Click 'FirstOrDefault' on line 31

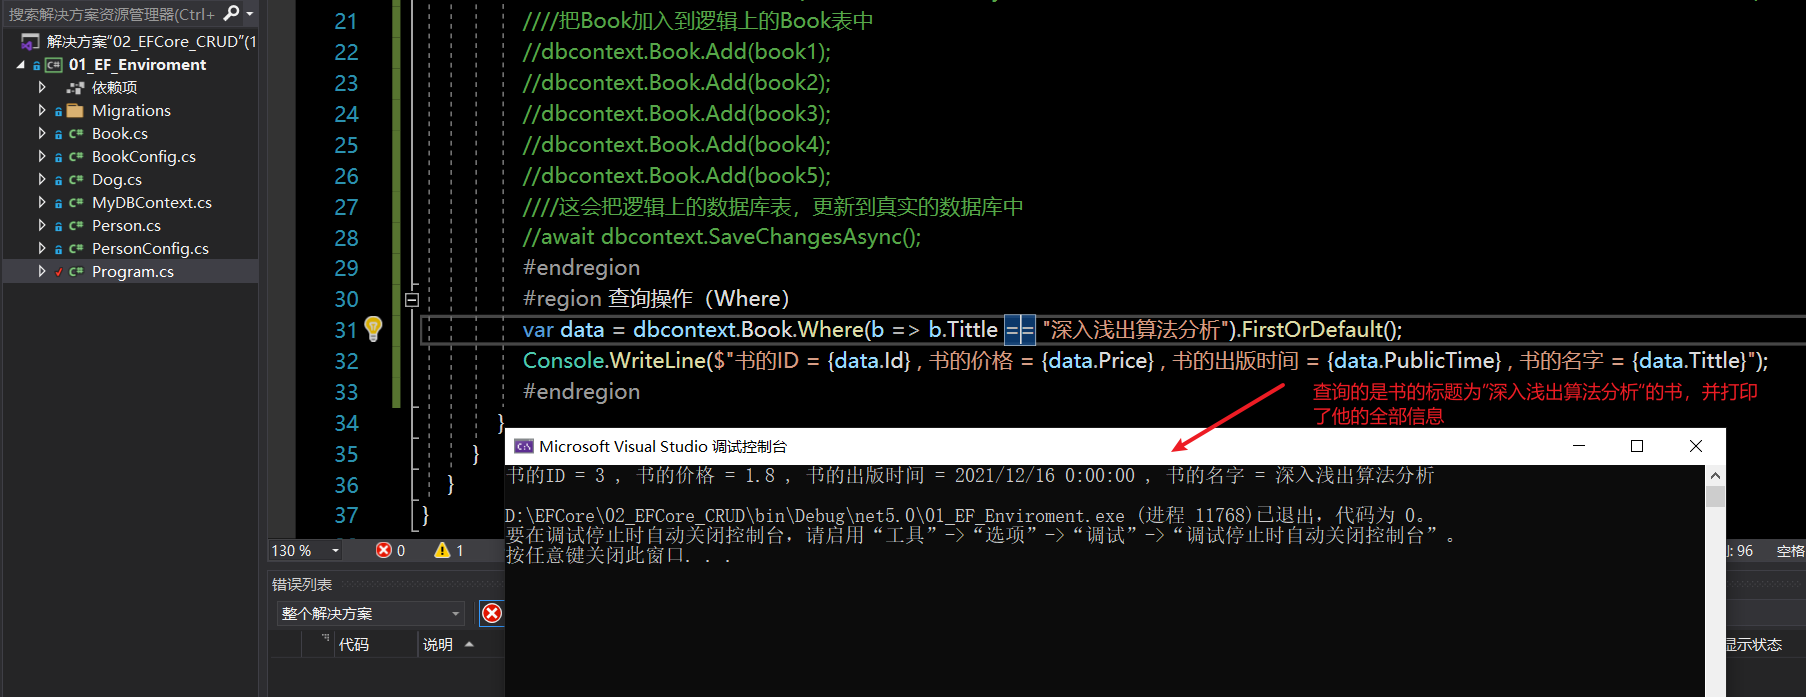[x=1312, y=330]
